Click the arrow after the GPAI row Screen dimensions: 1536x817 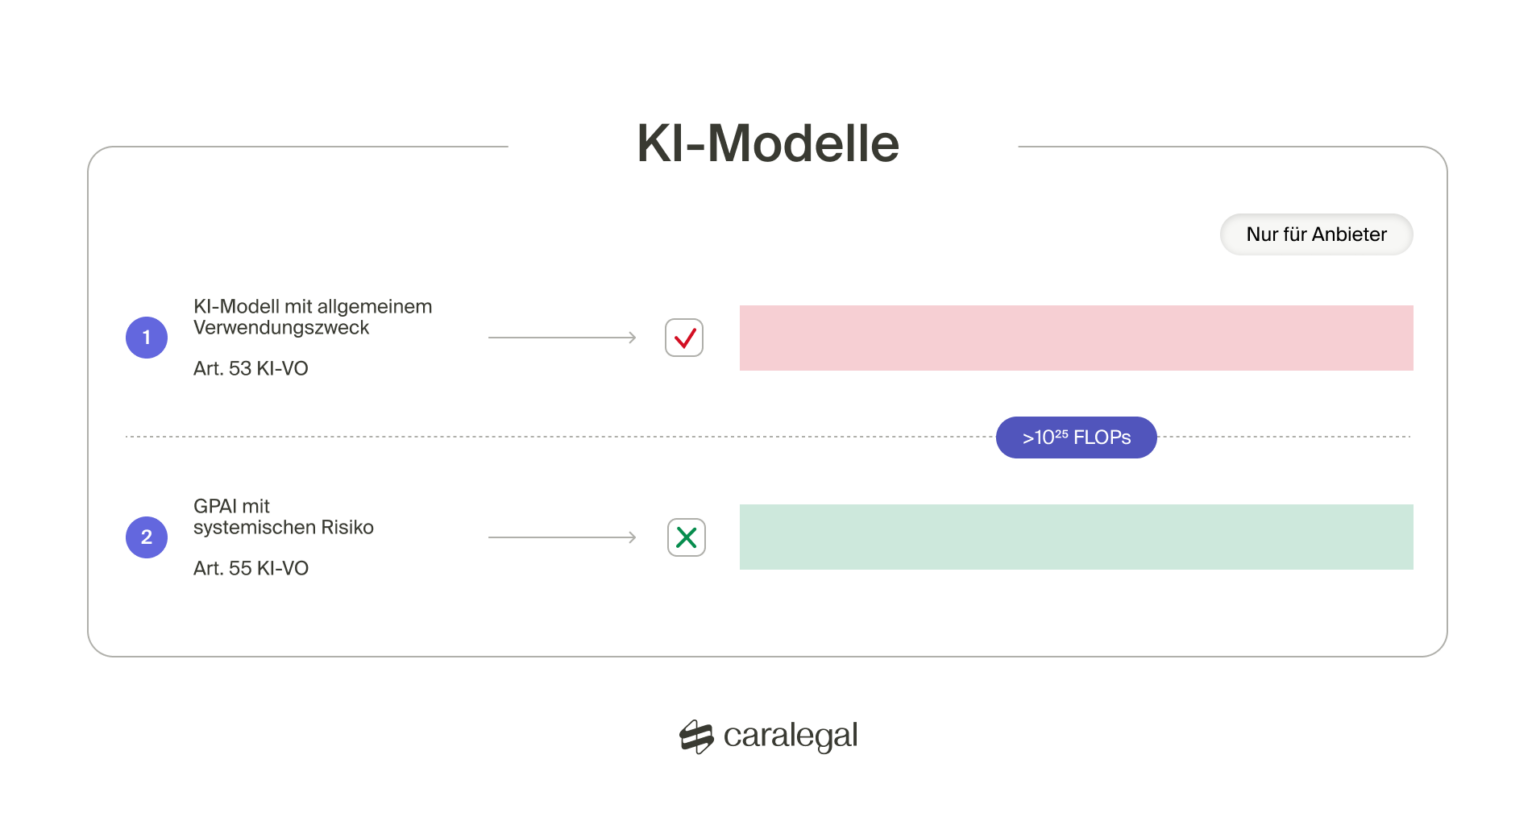pos(562,537)
